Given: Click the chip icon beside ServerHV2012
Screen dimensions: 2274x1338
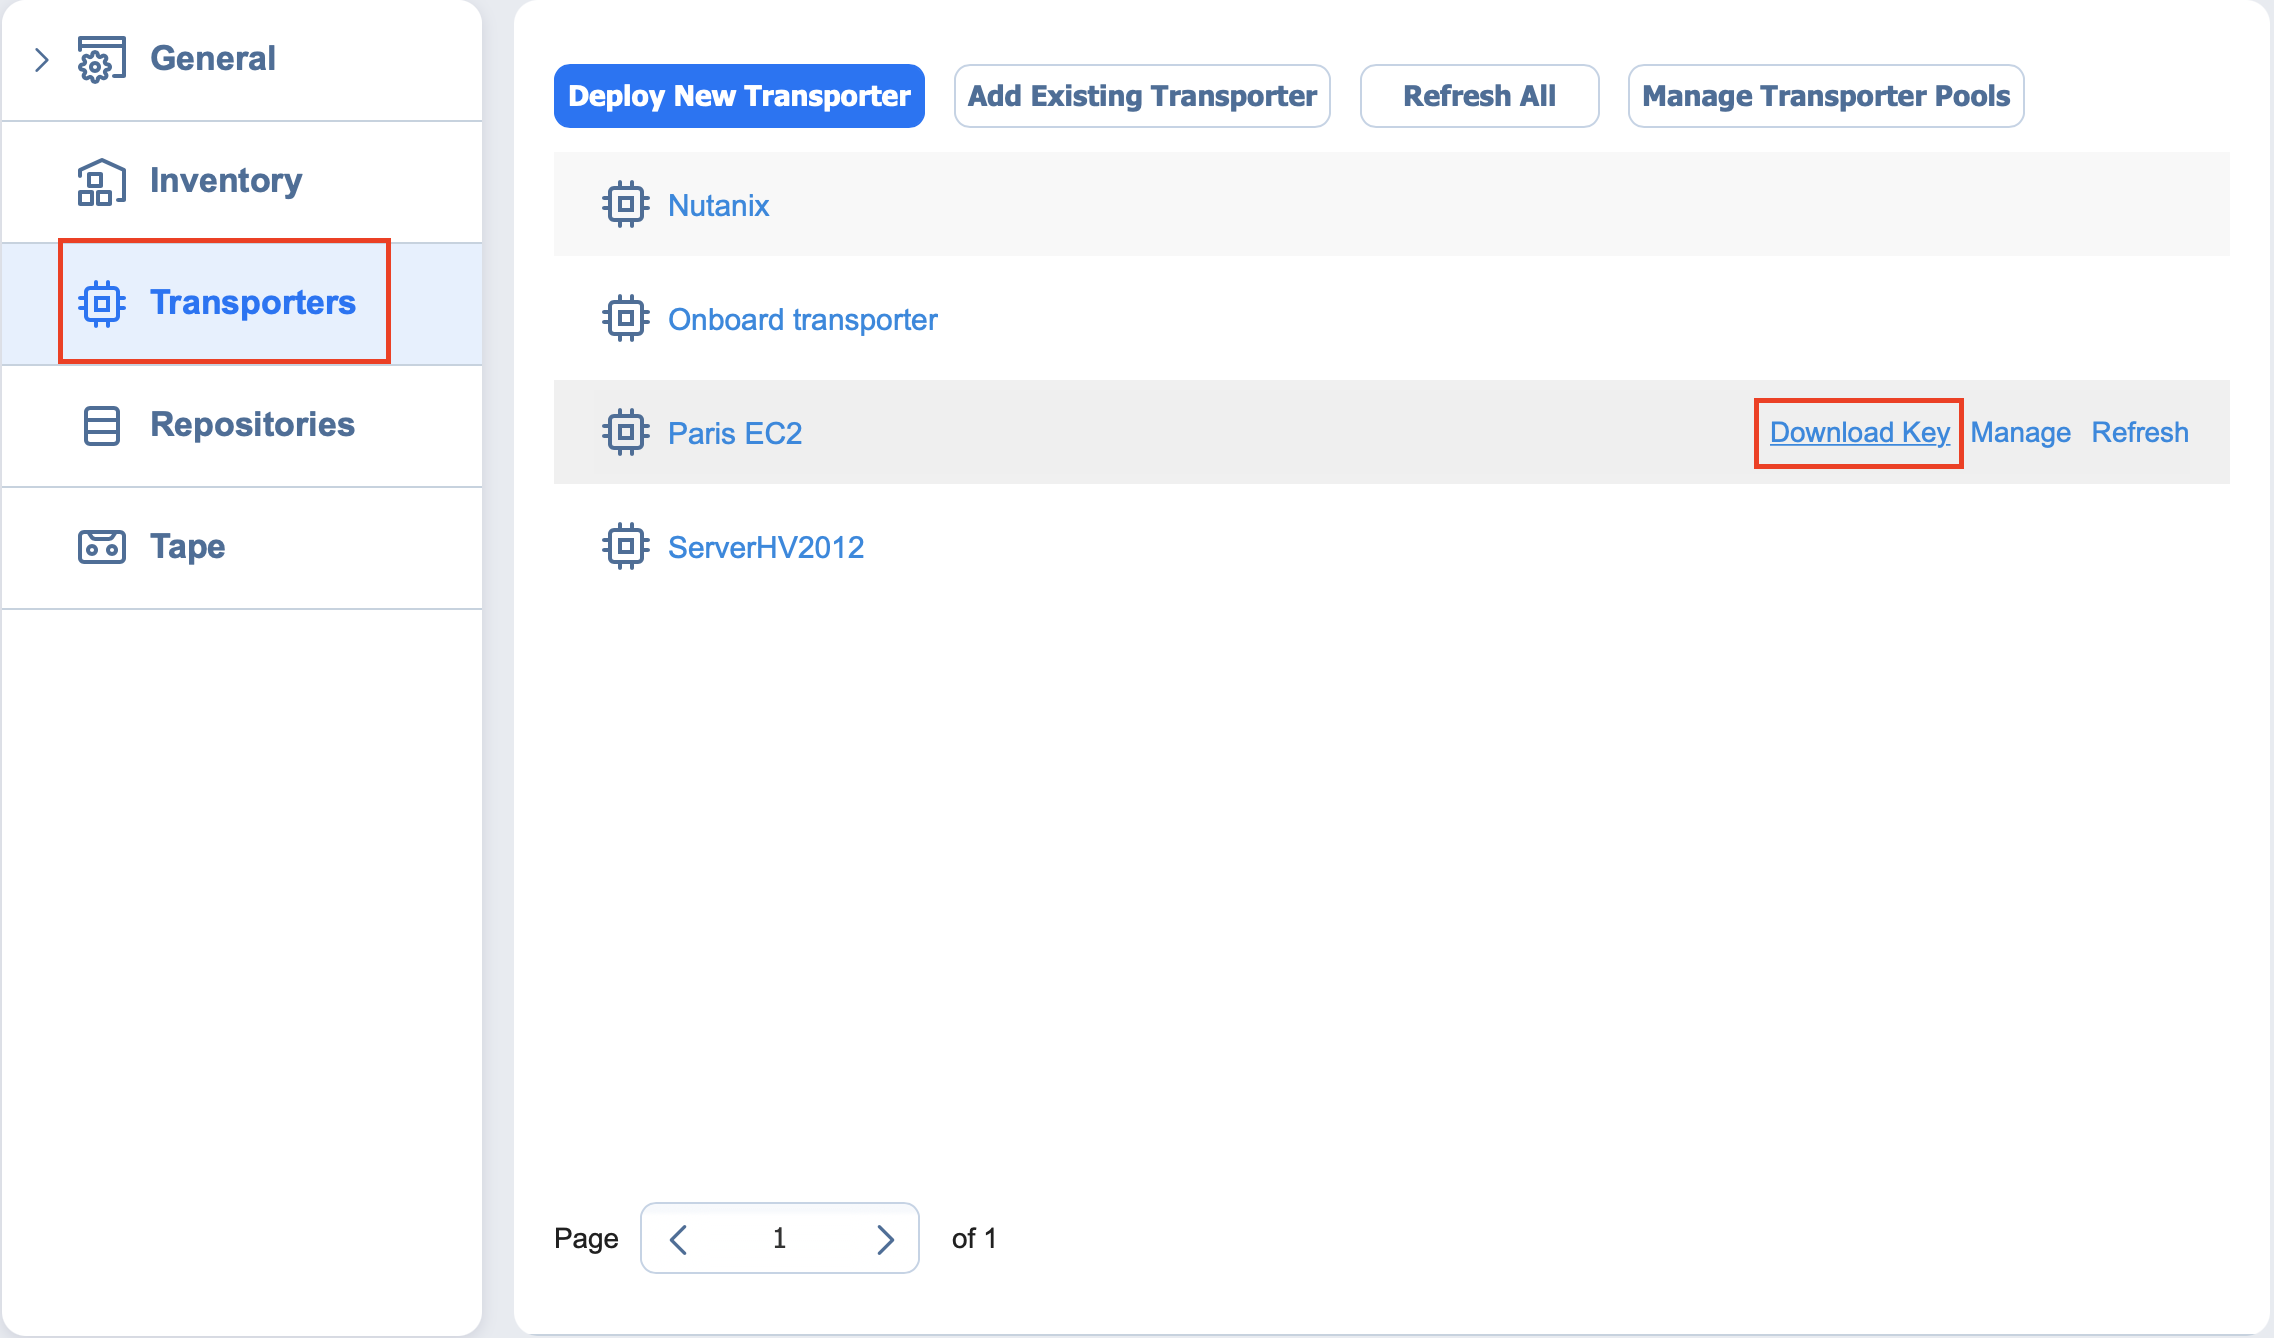Looking at the screenshot, I should [625, 547].
